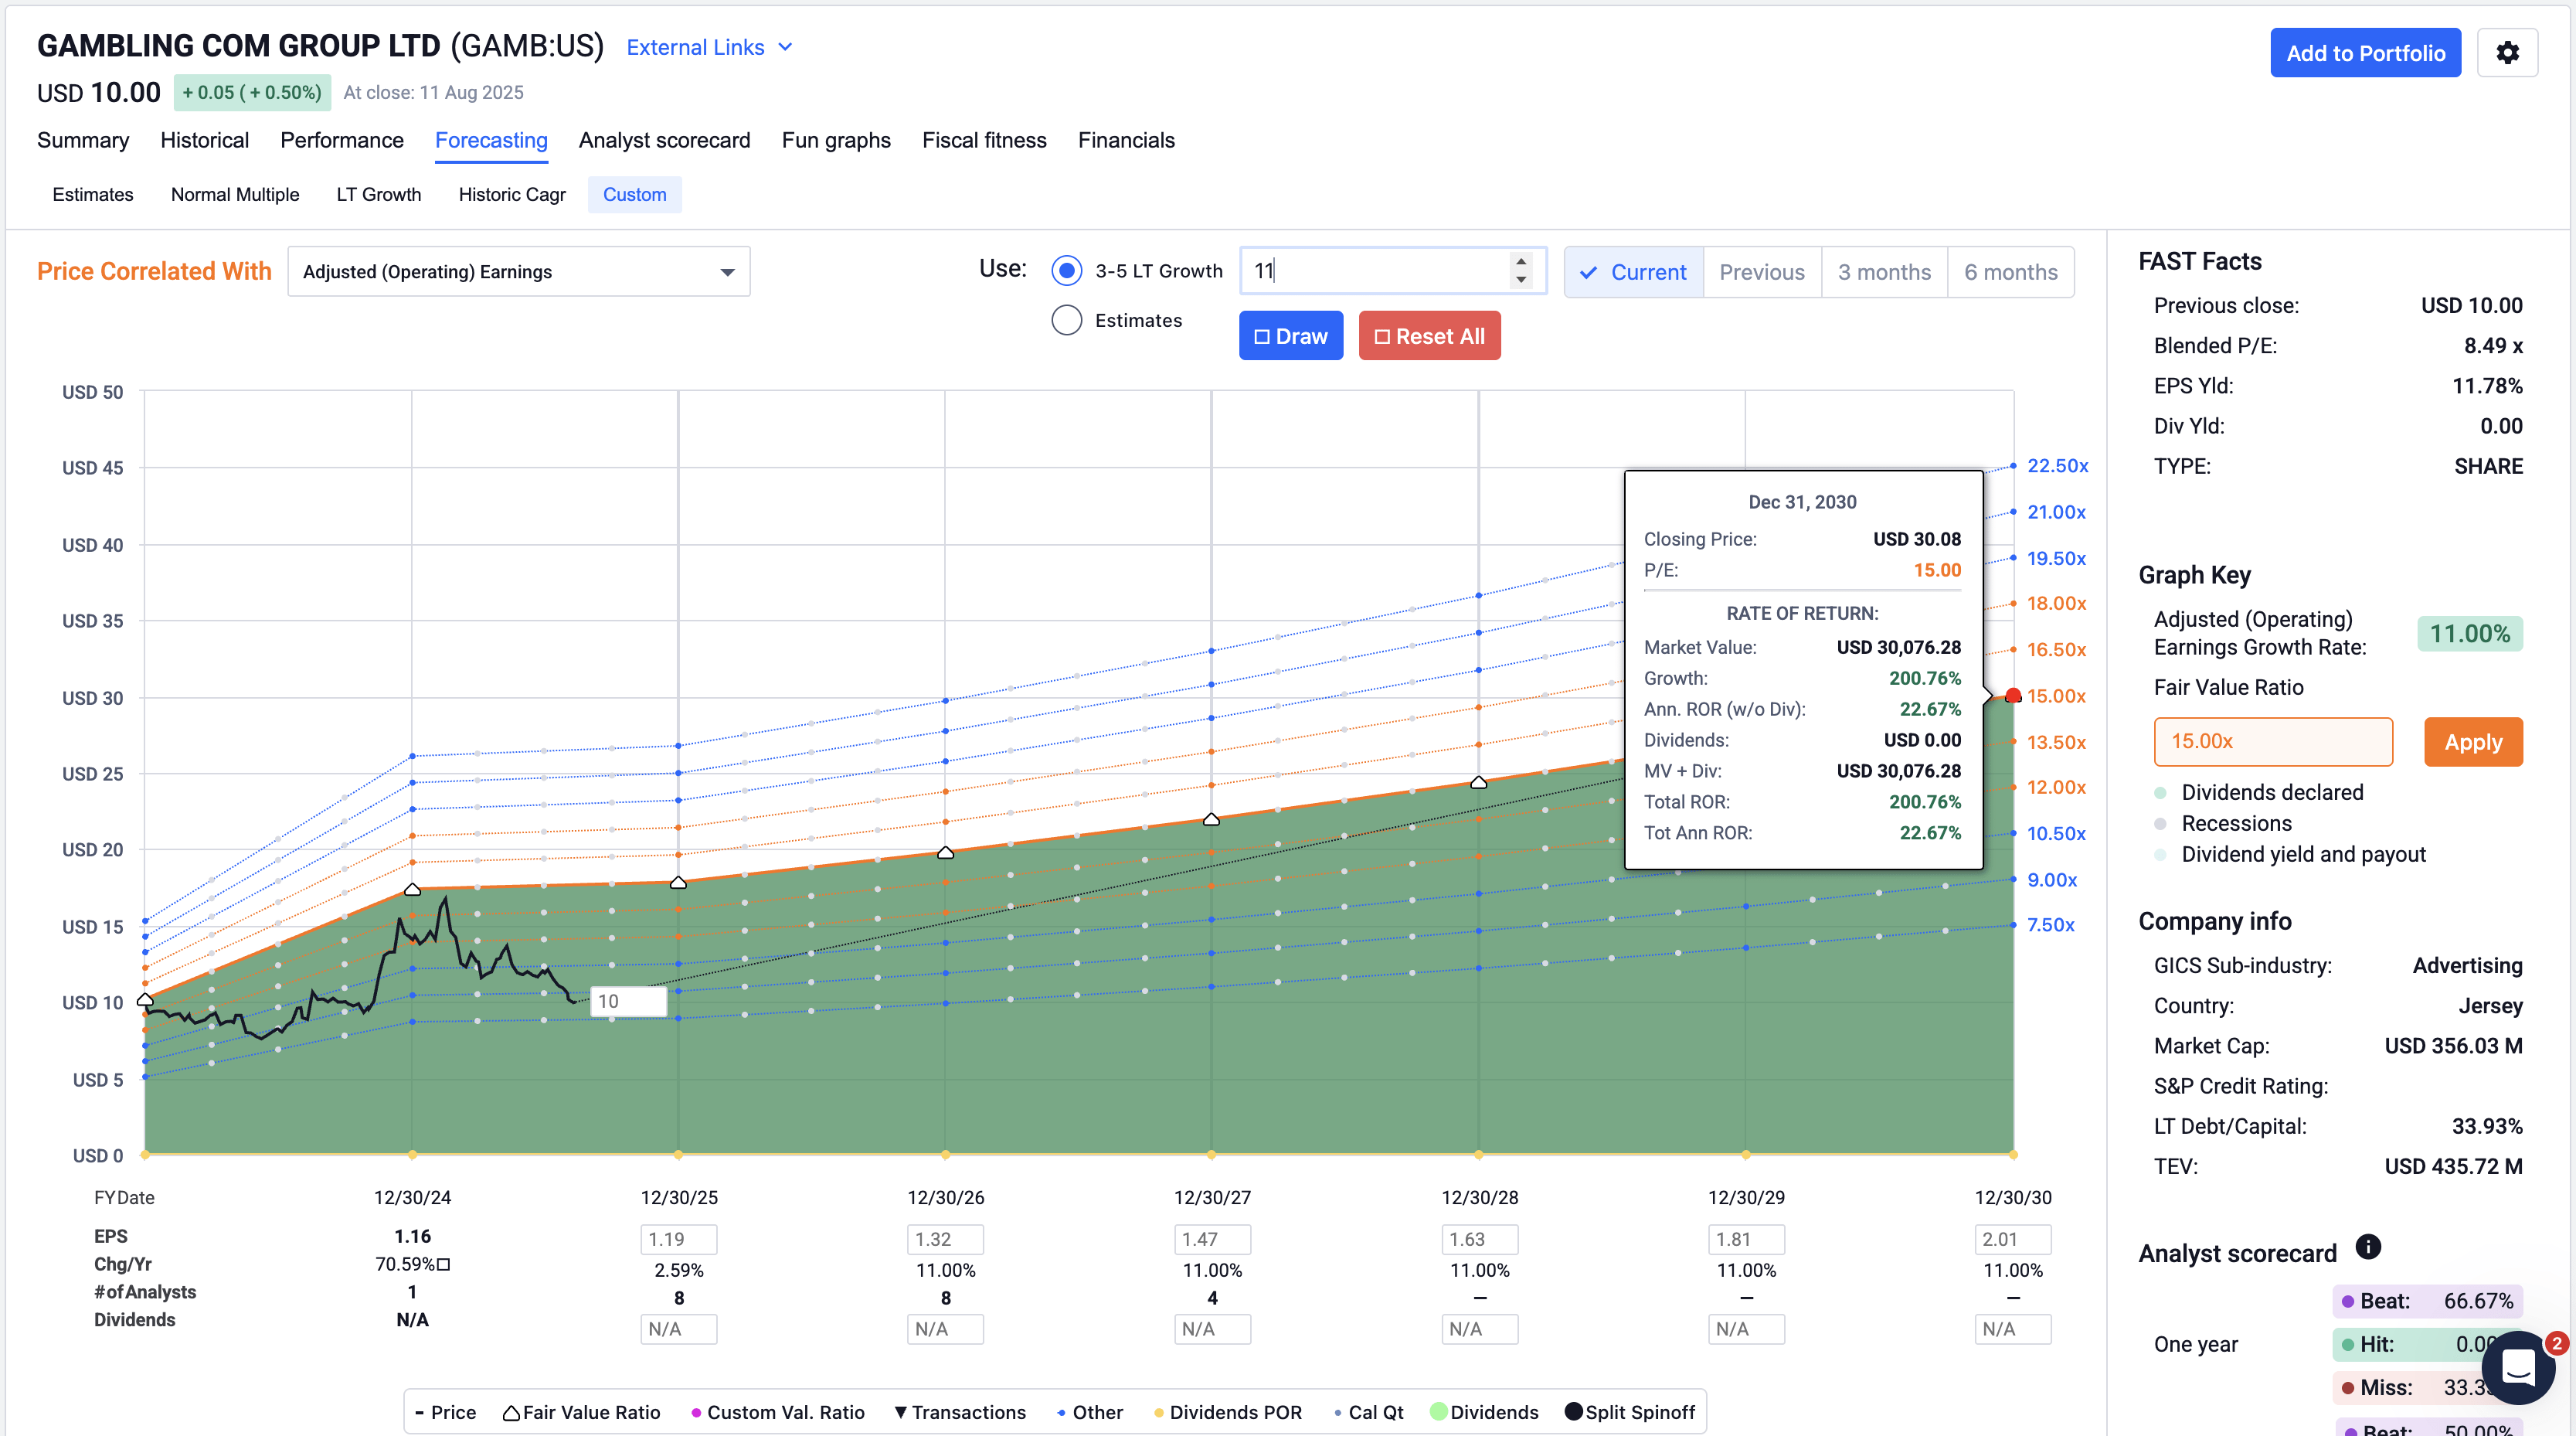This screenshot has width=2576, height=1436.
Task: Select the Previous estimates option
Action: 1762,272
